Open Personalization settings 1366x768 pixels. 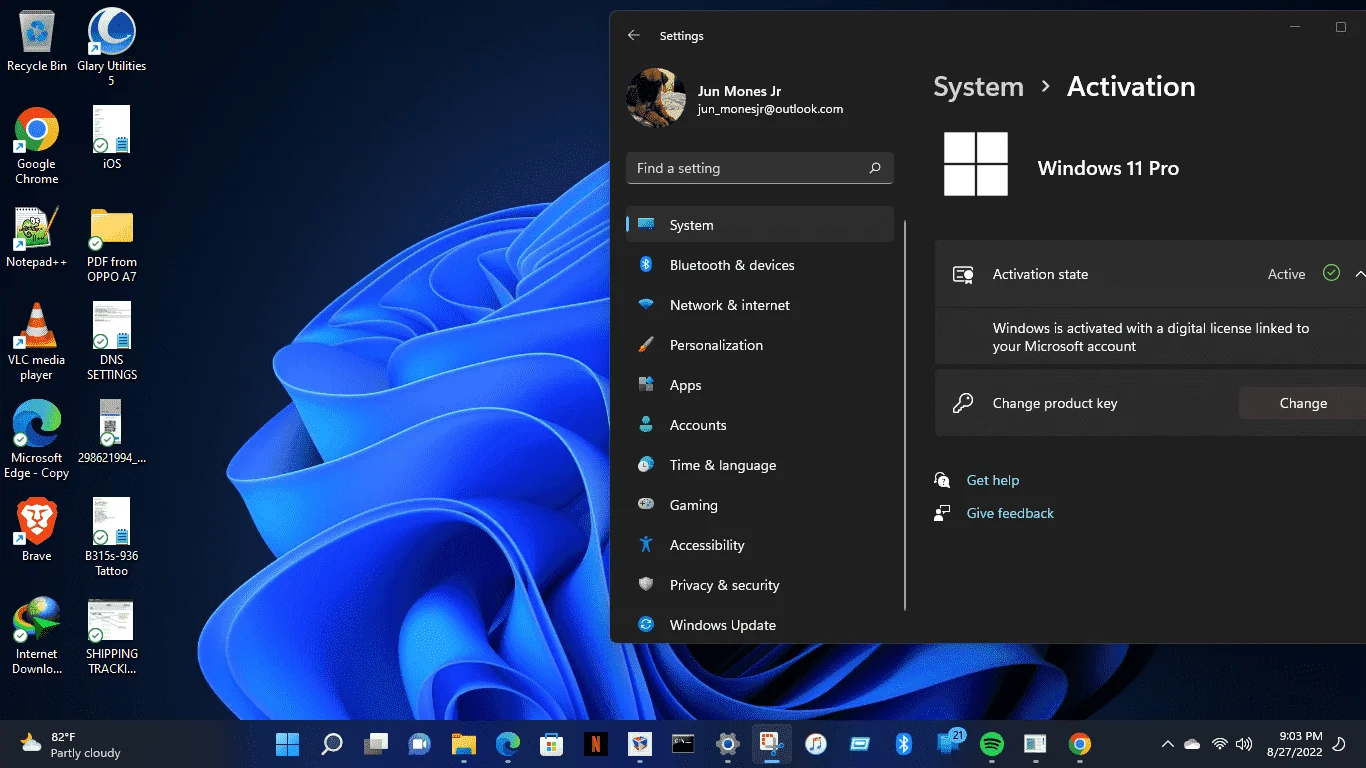coord(760,345)
